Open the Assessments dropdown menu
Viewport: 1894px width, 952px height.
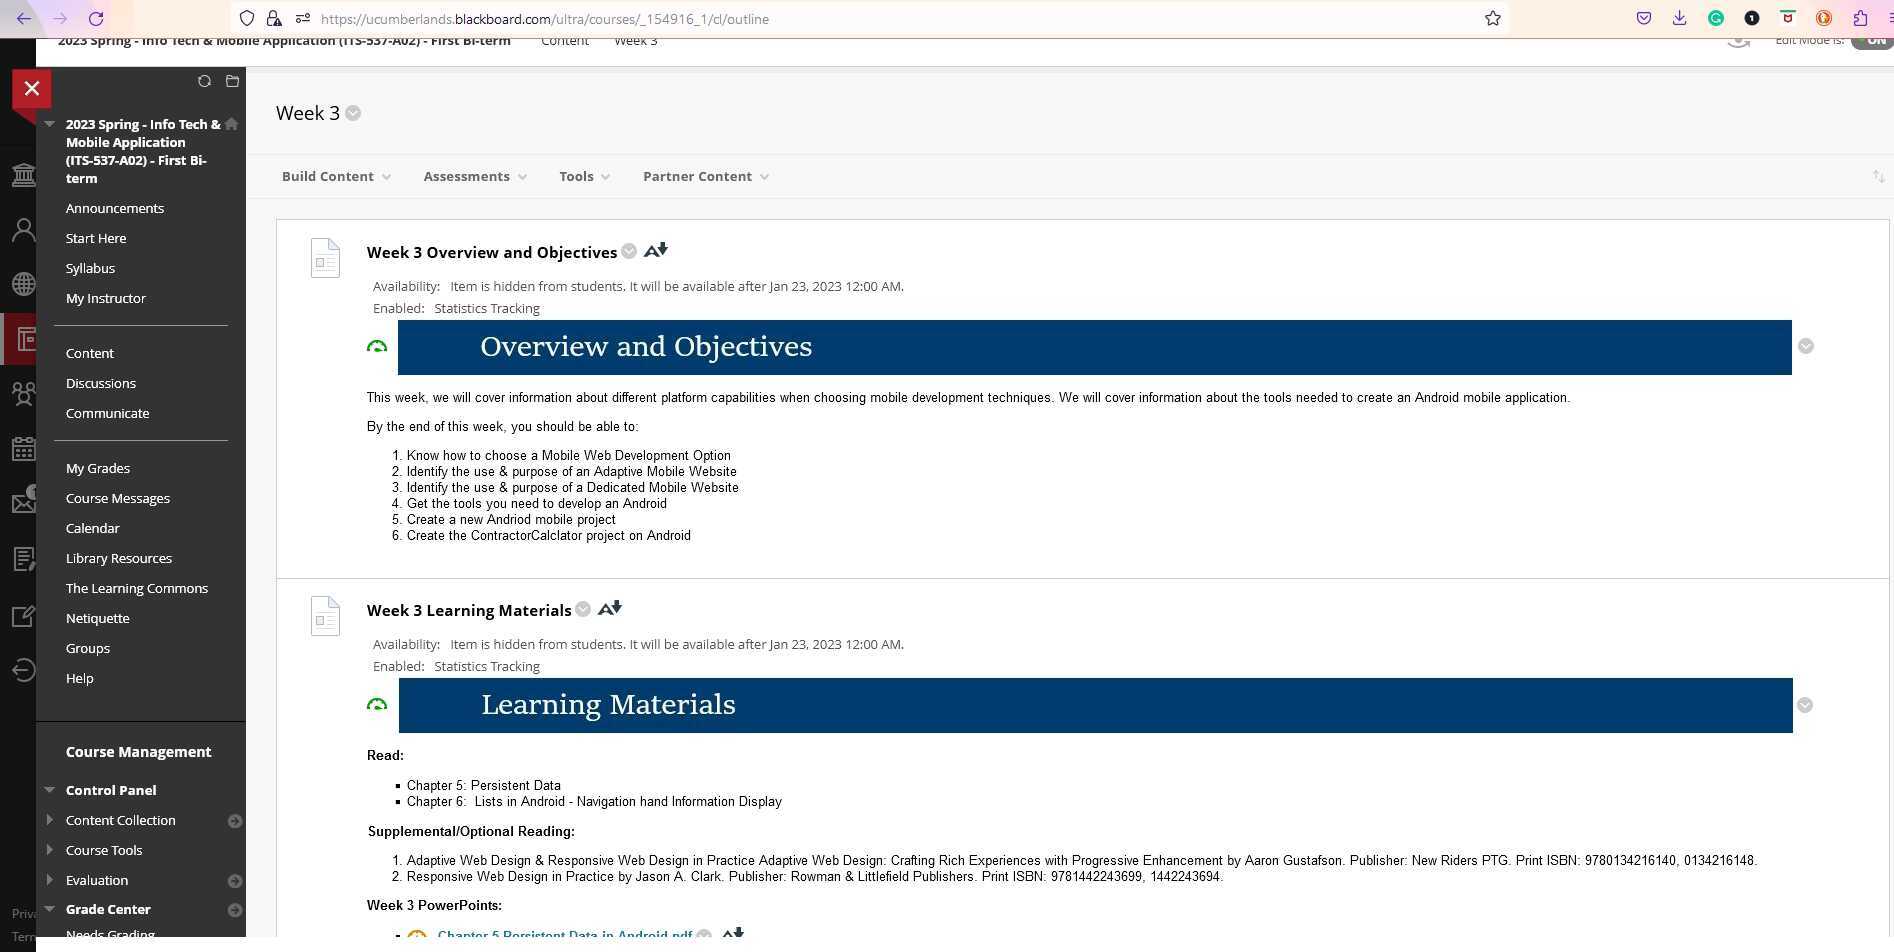(x=472, y=176)
